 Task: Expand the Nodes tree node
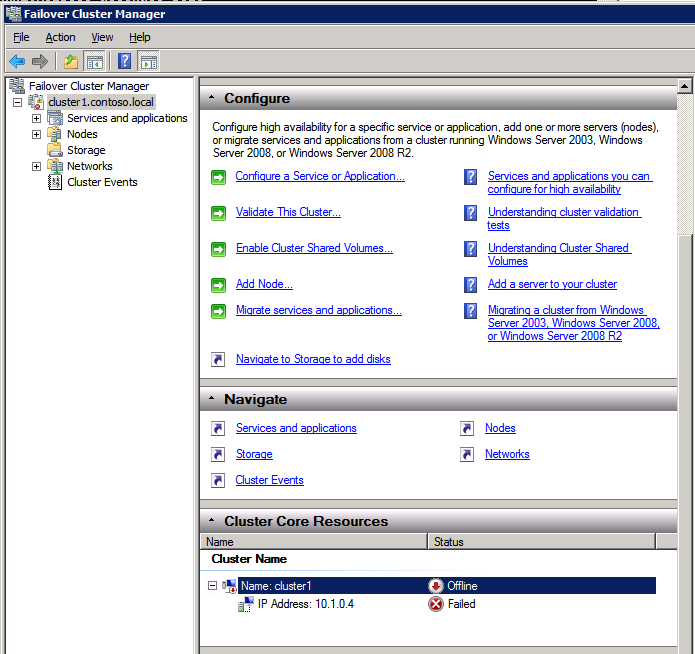tap(36, 134)
